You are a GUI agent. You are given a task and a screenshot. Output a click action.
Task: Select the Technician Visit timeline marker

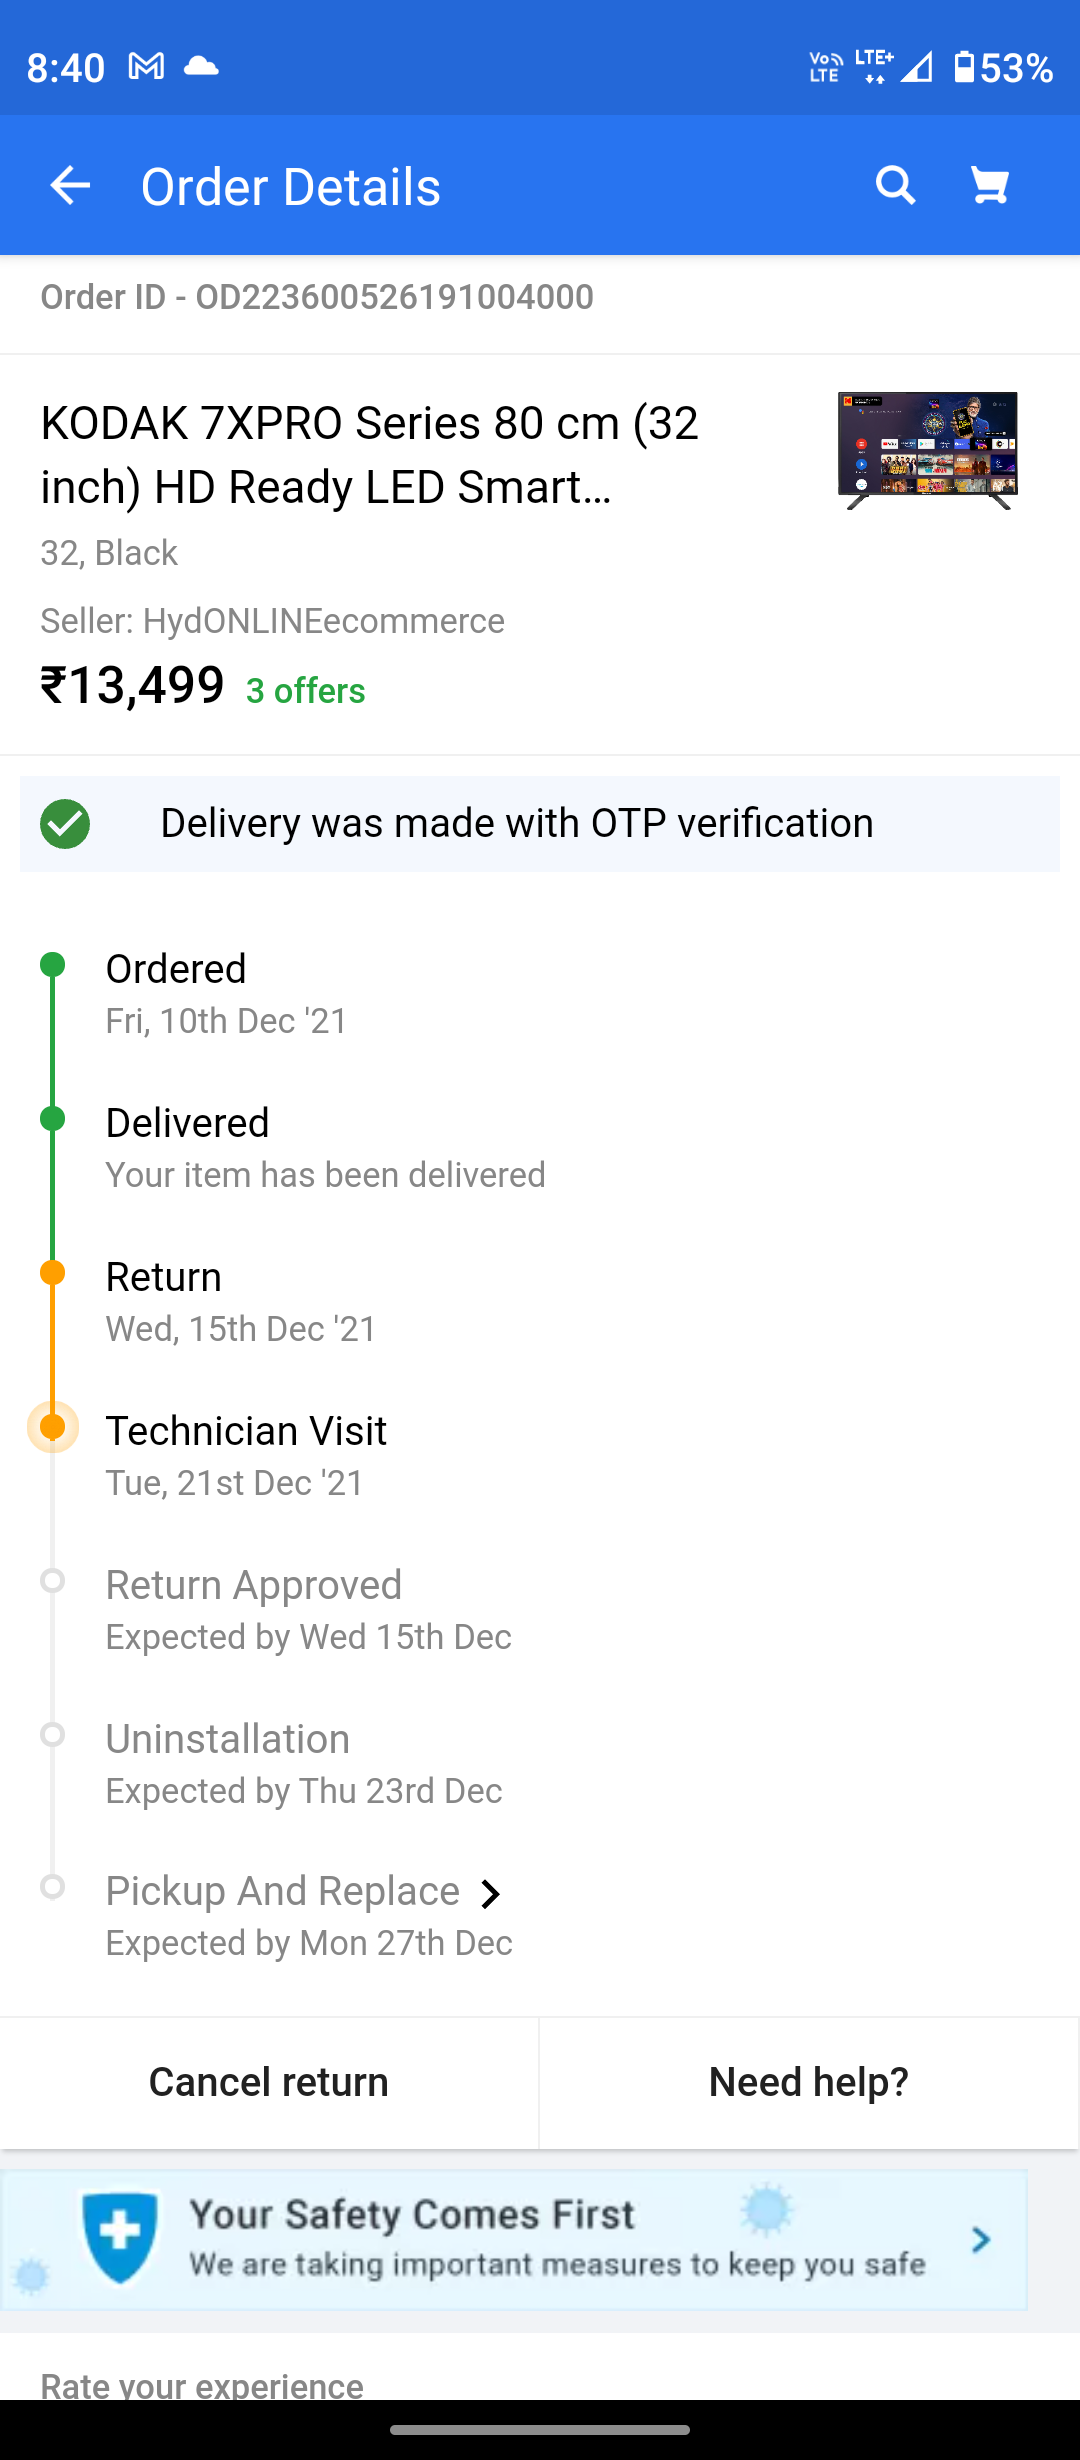coord(53,1427)
